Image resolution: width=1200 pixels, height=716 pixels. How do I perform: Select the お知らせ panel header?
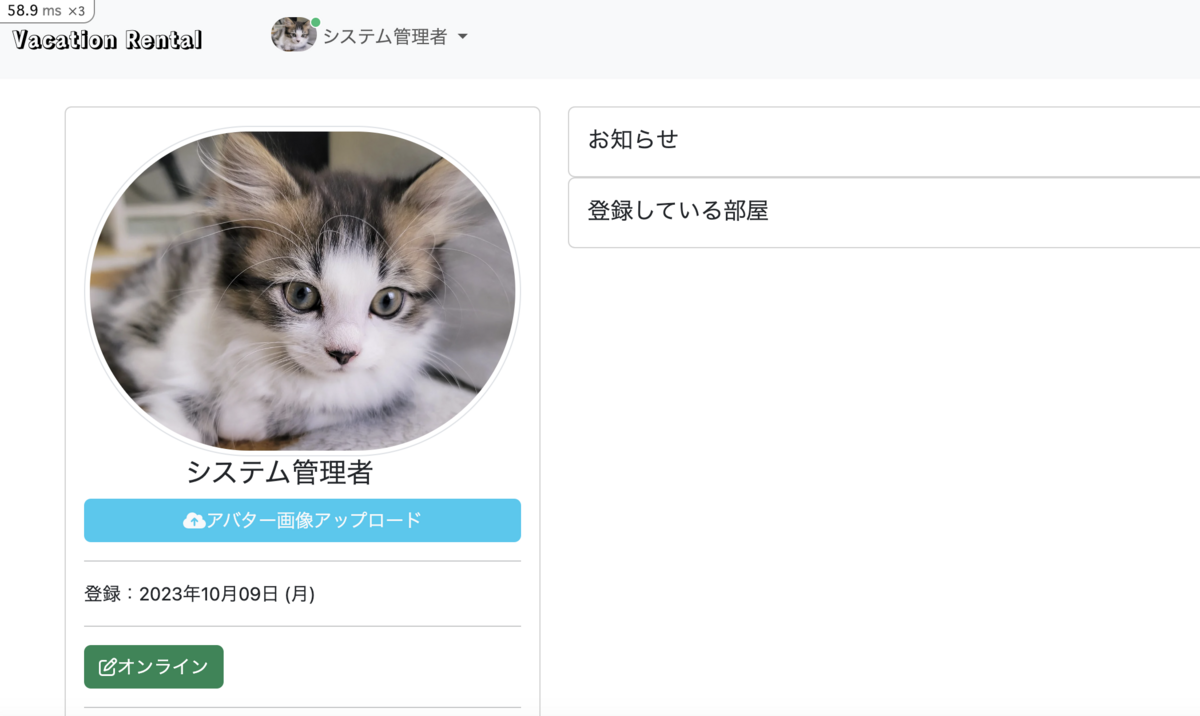[631, 141]
